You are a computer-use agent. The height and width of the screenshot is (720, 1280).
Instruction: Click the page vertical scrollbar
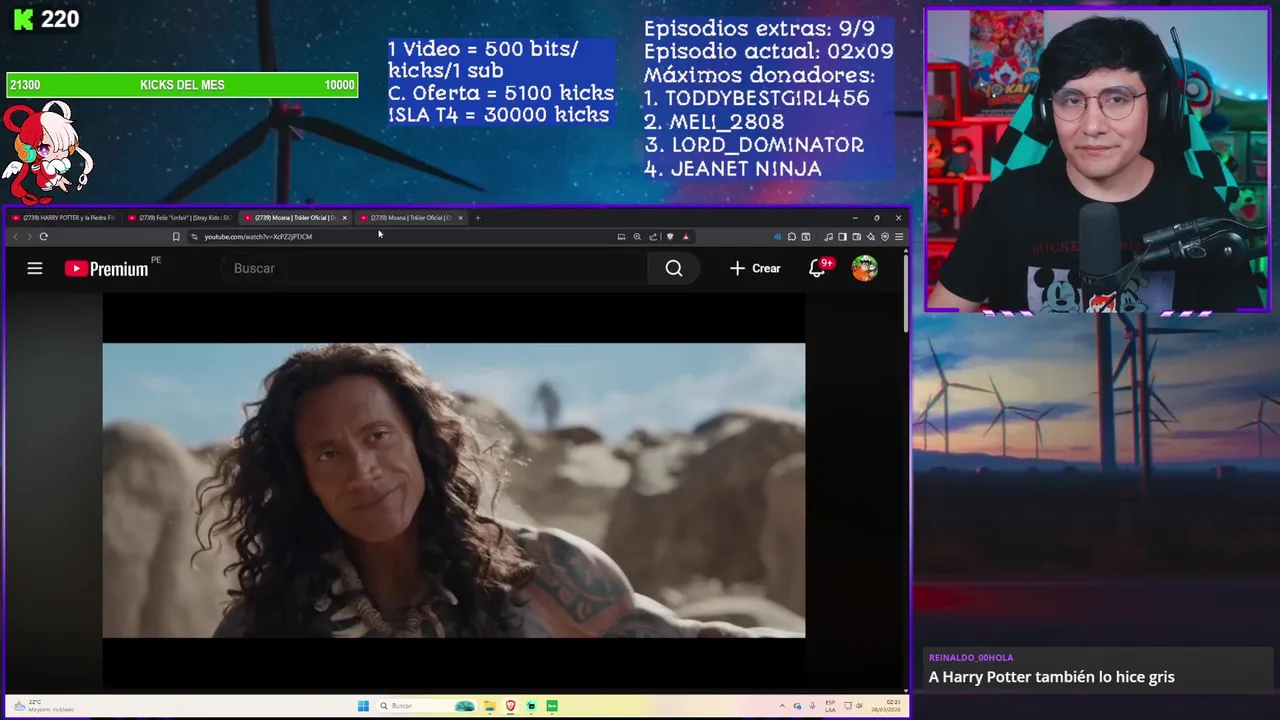click(x=905, y=292)
